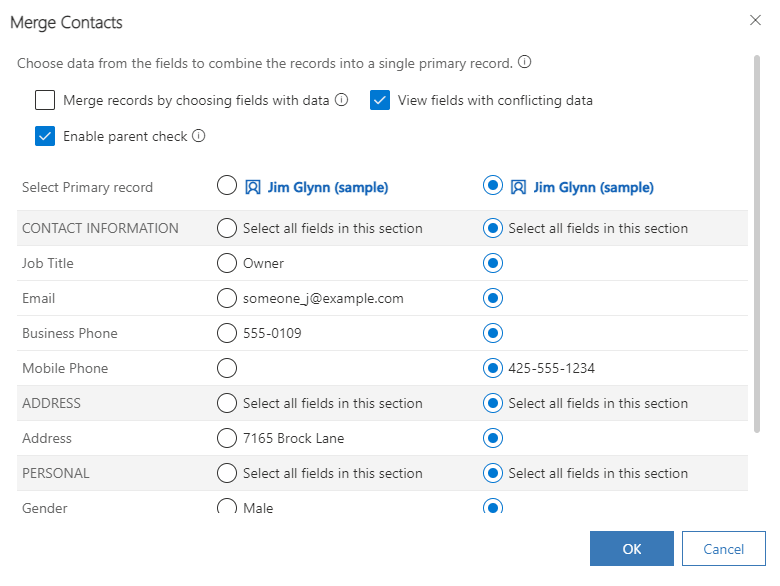
Task: Select all Personal section fields from left record
Action: click(x=227, y=473)
